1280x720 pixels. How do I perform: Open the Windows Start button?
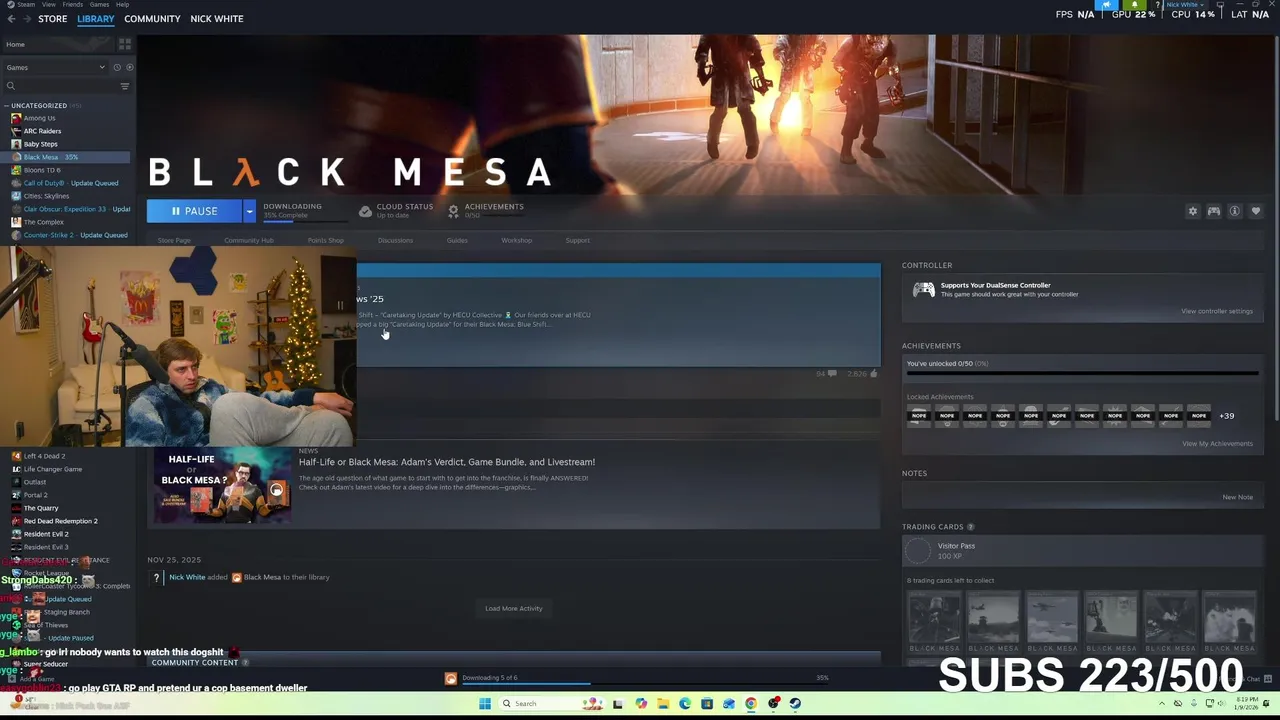485,704
